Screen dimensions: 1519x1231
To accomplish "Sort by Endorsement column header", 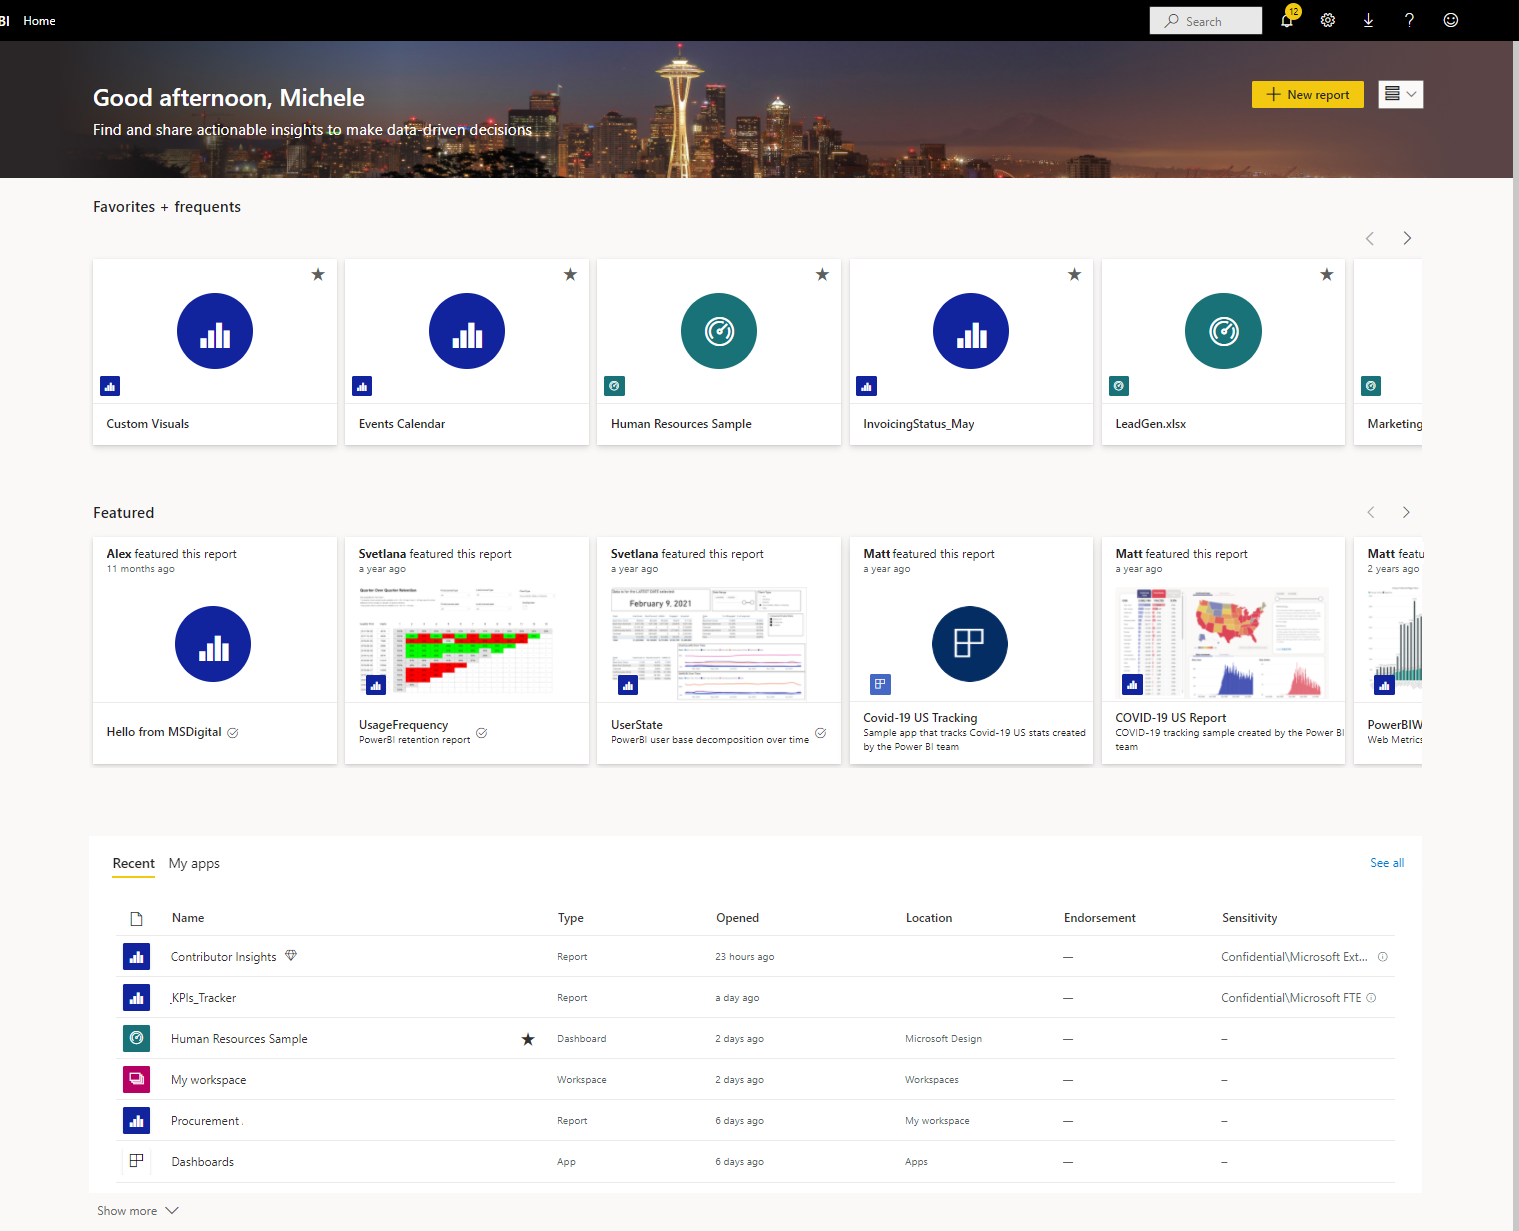I will pos(1100,918).
